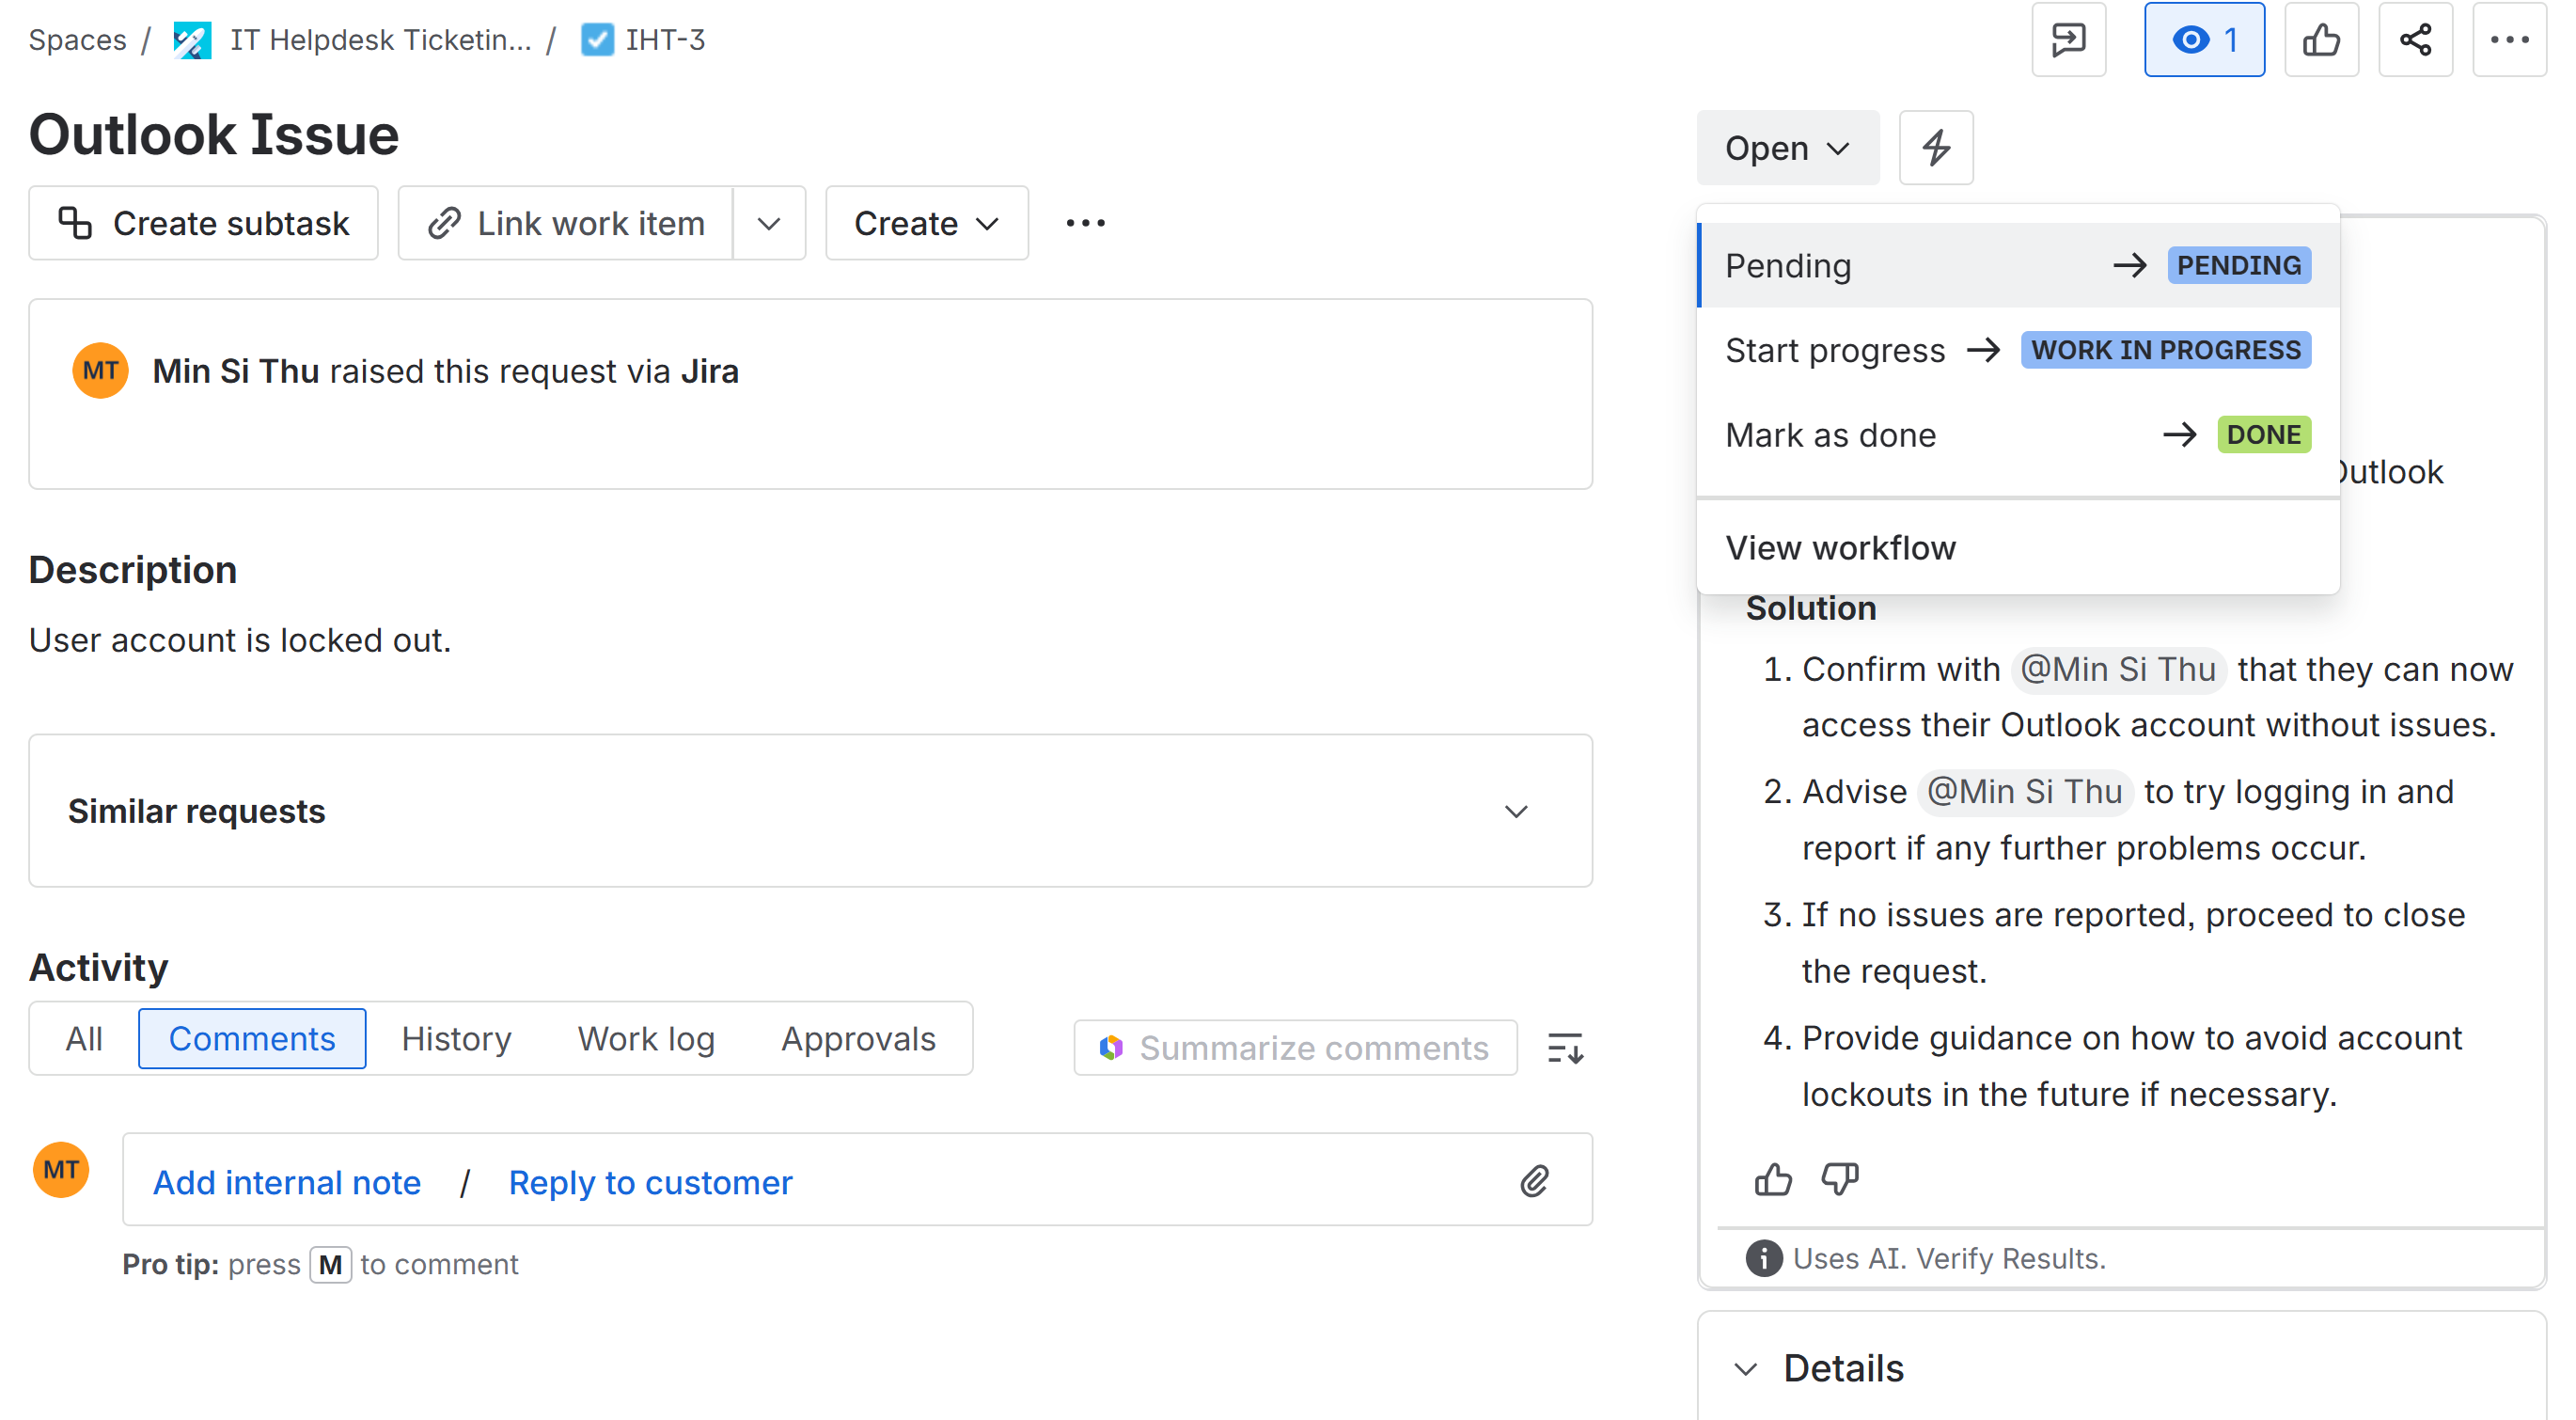Click the give feedback icon in header
2576x1420 pixels.
tap(2068, 40)
